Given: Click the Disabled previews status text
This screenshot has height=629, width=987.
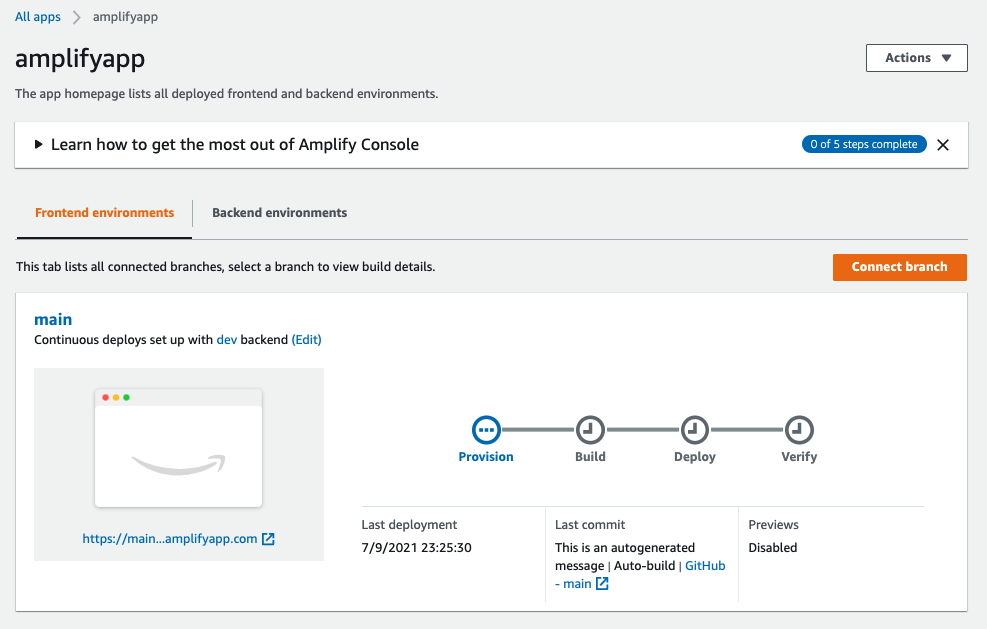Looking at the screenshot, I should [x=773, y=548].
